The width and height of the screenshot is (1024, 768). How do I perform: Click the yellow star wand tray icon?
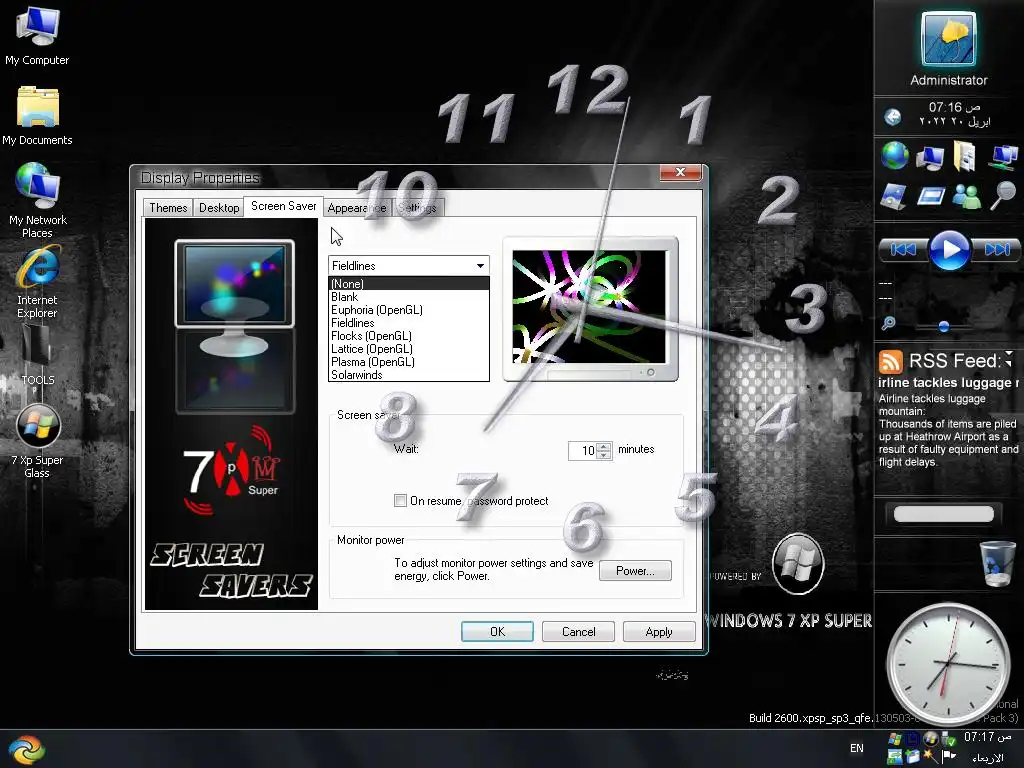pyautogui.click(x=930, y=756)
